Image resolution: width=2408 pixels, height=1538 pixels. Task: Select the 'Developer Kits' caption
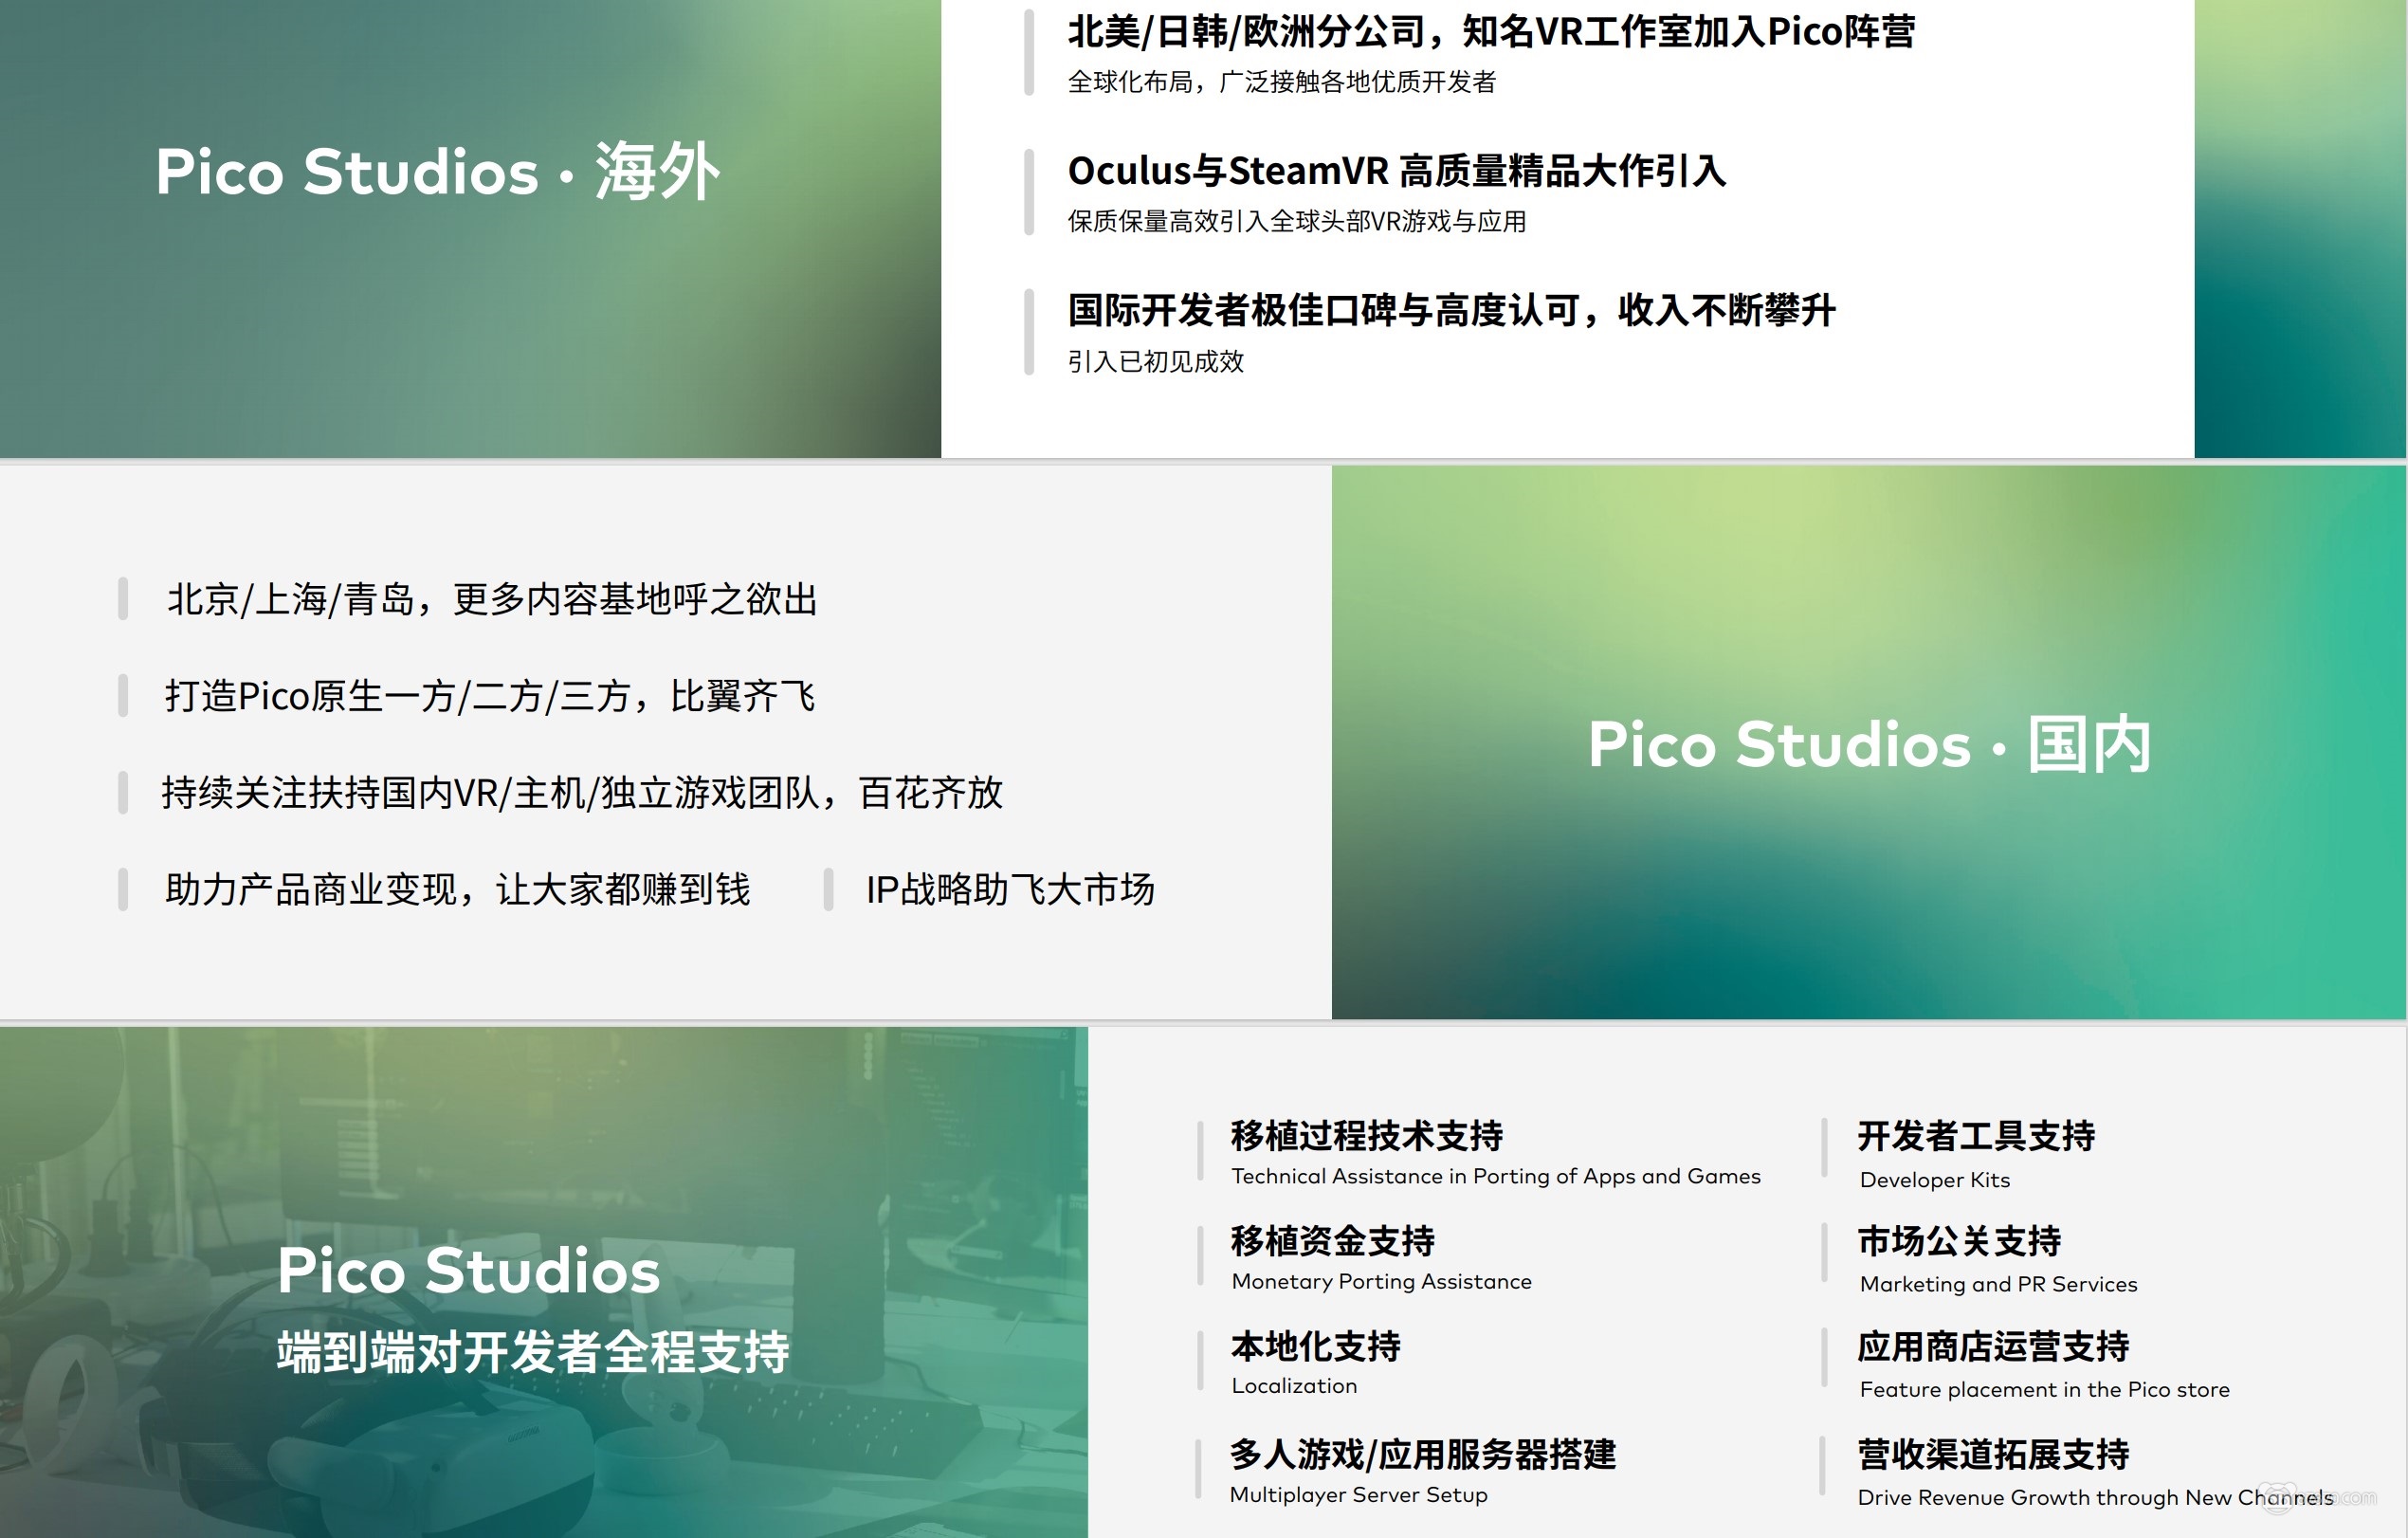1935,1180
